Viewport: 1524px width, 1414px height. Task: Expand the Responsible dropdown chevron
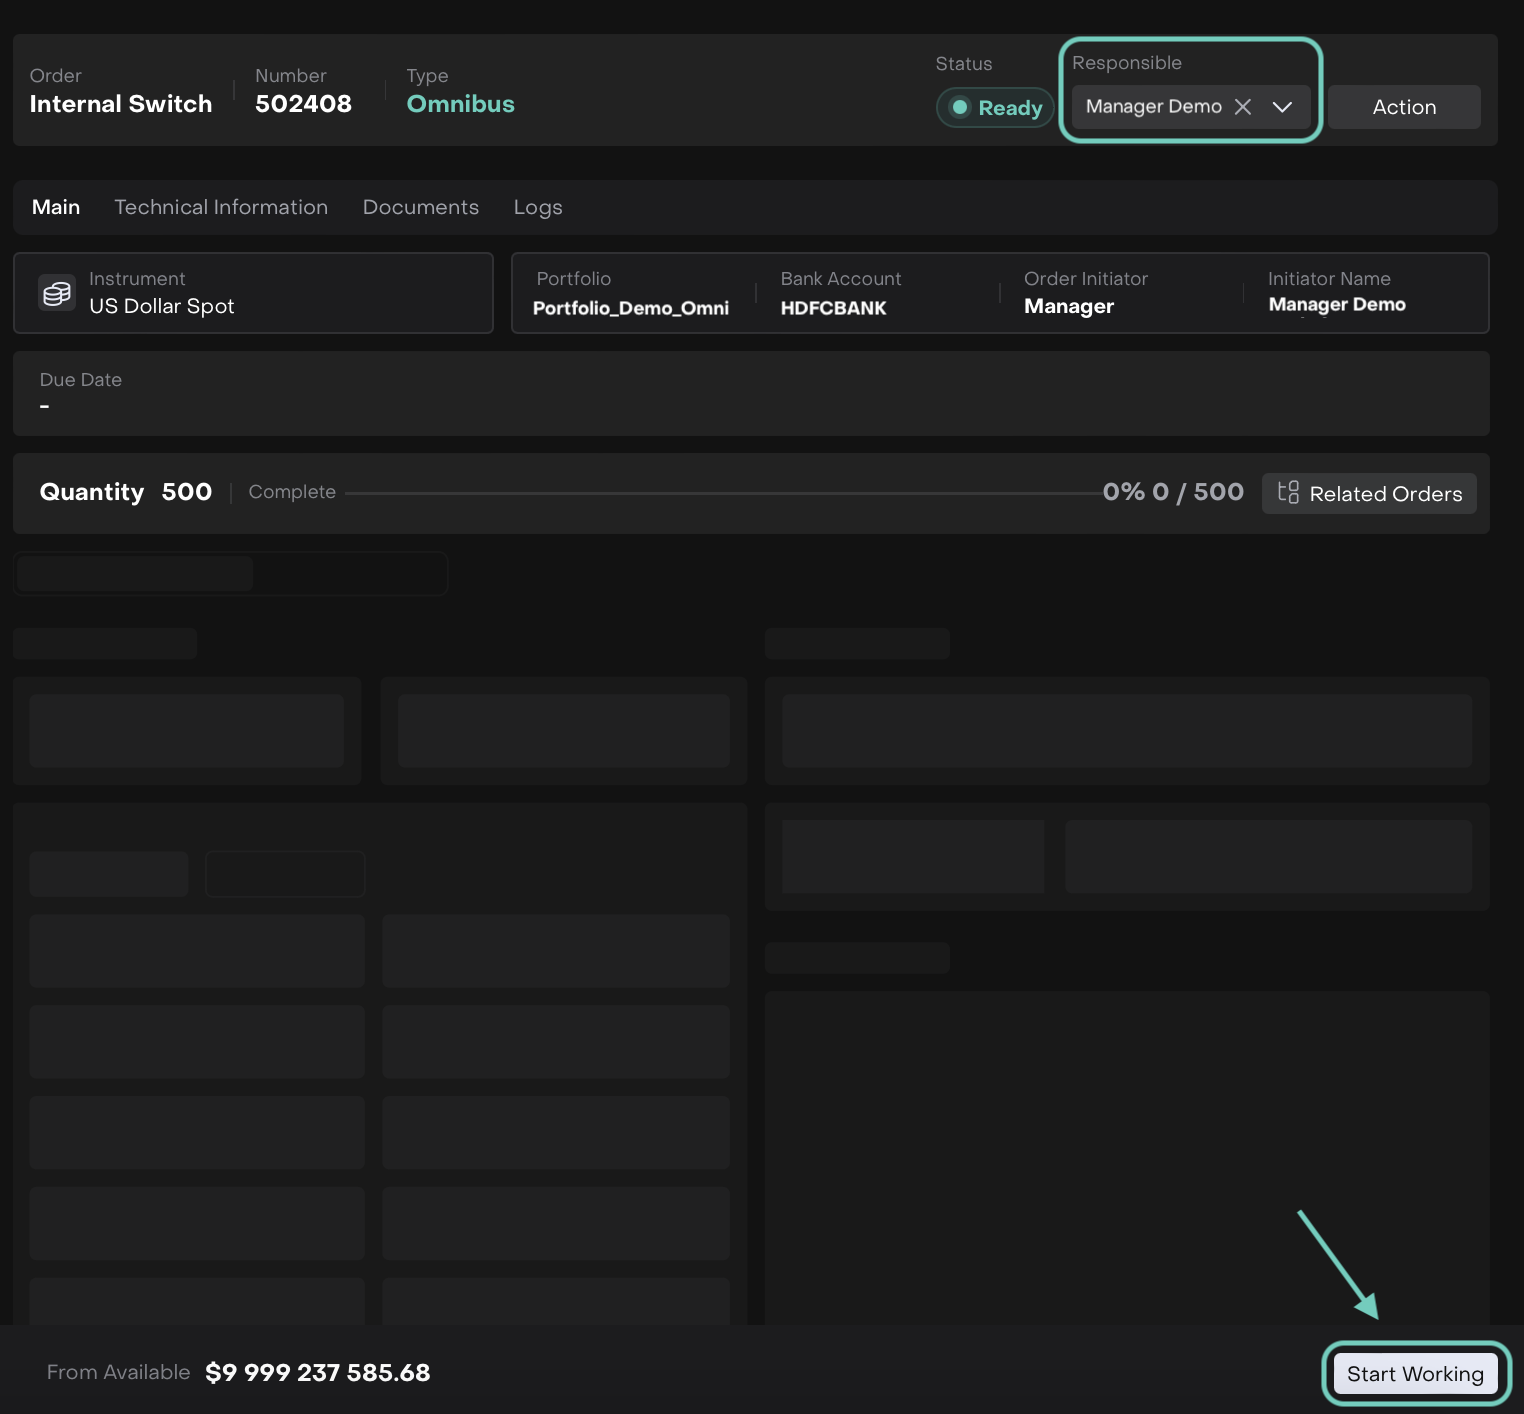(x=1282, y=107)
